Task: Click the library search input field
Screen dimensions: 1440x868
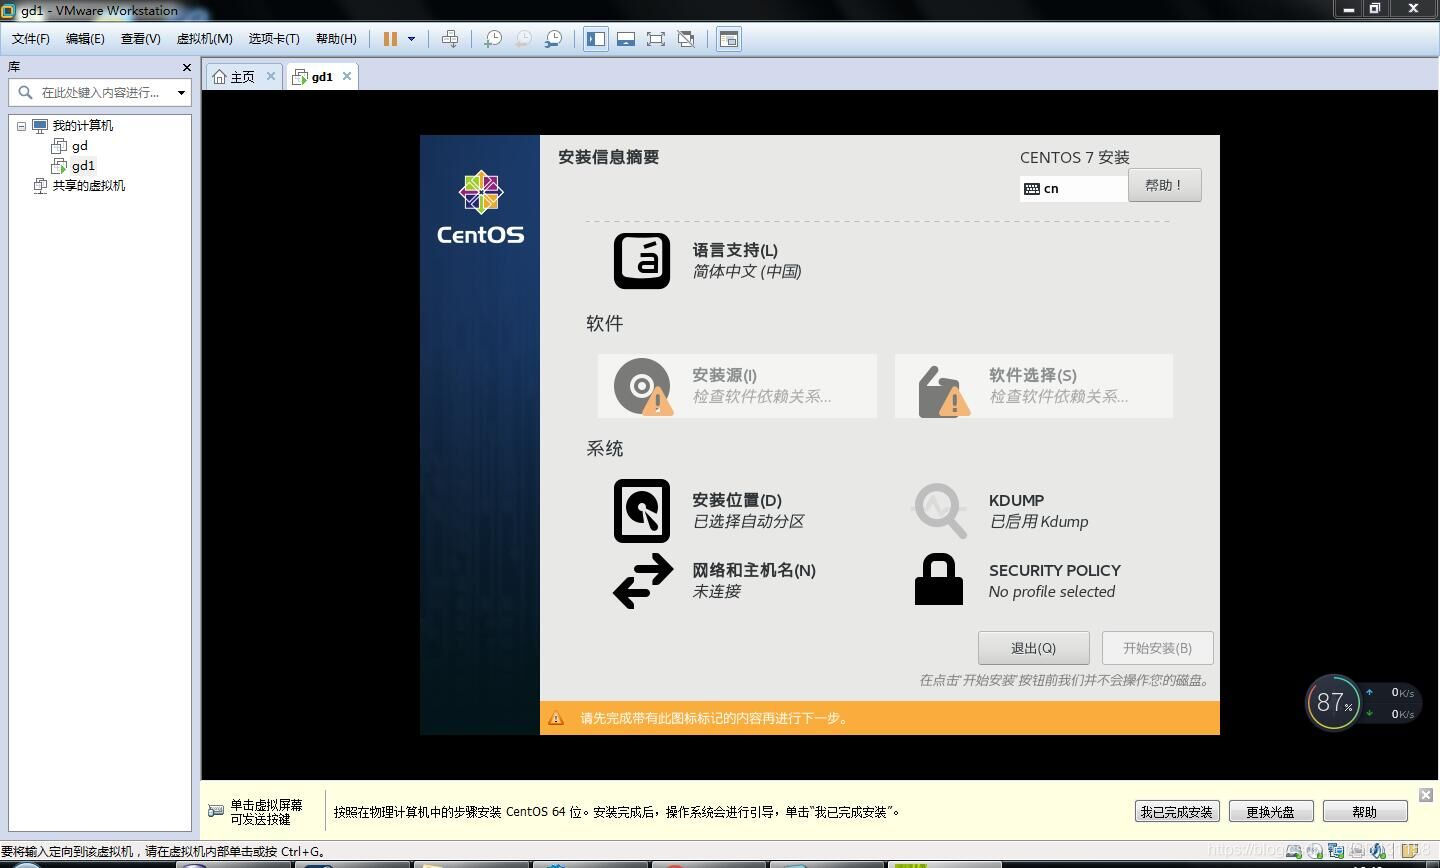Action: pyautogui.click(x=100, y=92)
